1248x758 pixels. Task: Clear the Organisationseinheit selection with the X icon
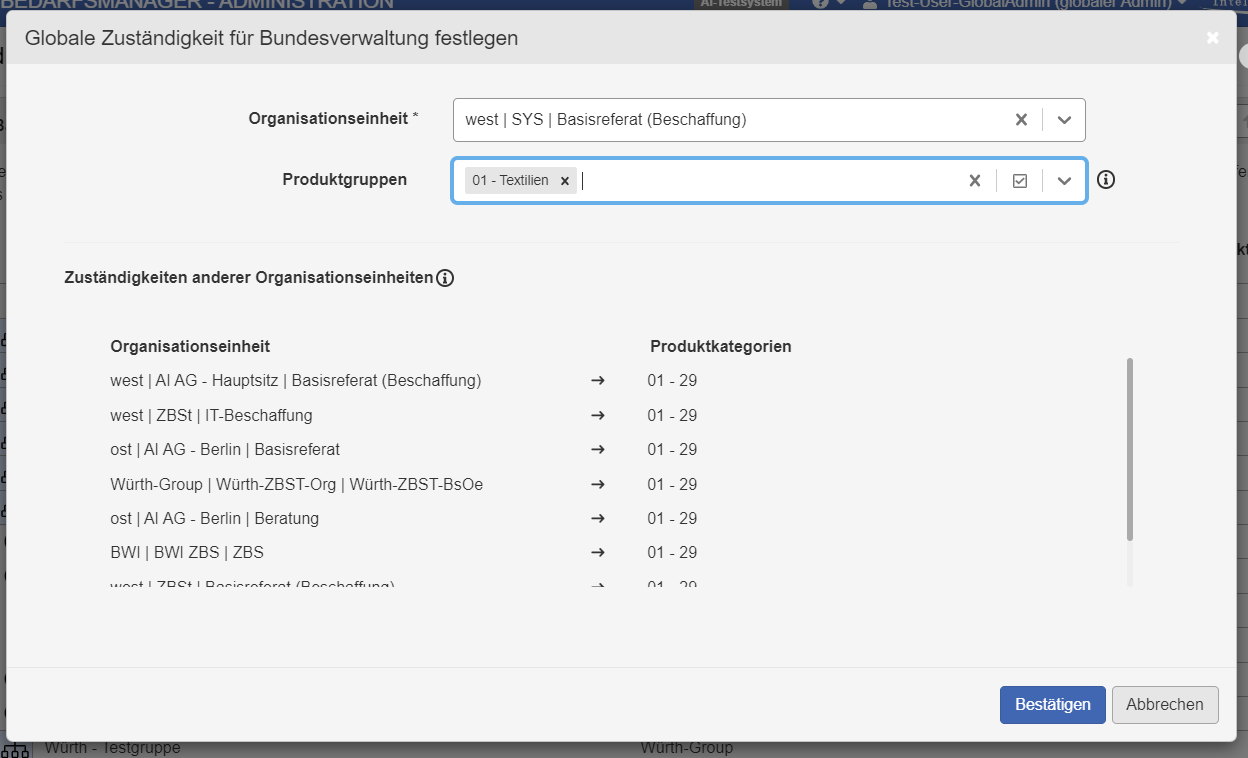point(1021,119)
